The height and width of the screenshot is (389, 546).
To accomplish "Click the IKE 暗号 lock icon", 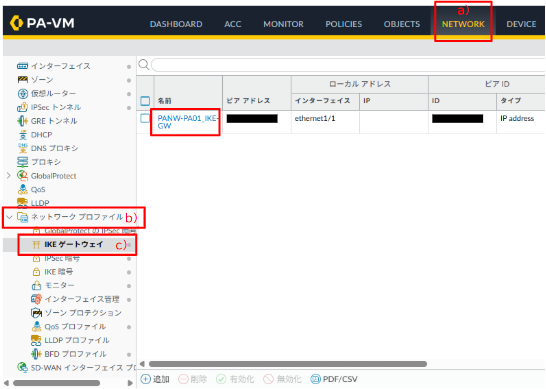I will (x=36, y=272).
